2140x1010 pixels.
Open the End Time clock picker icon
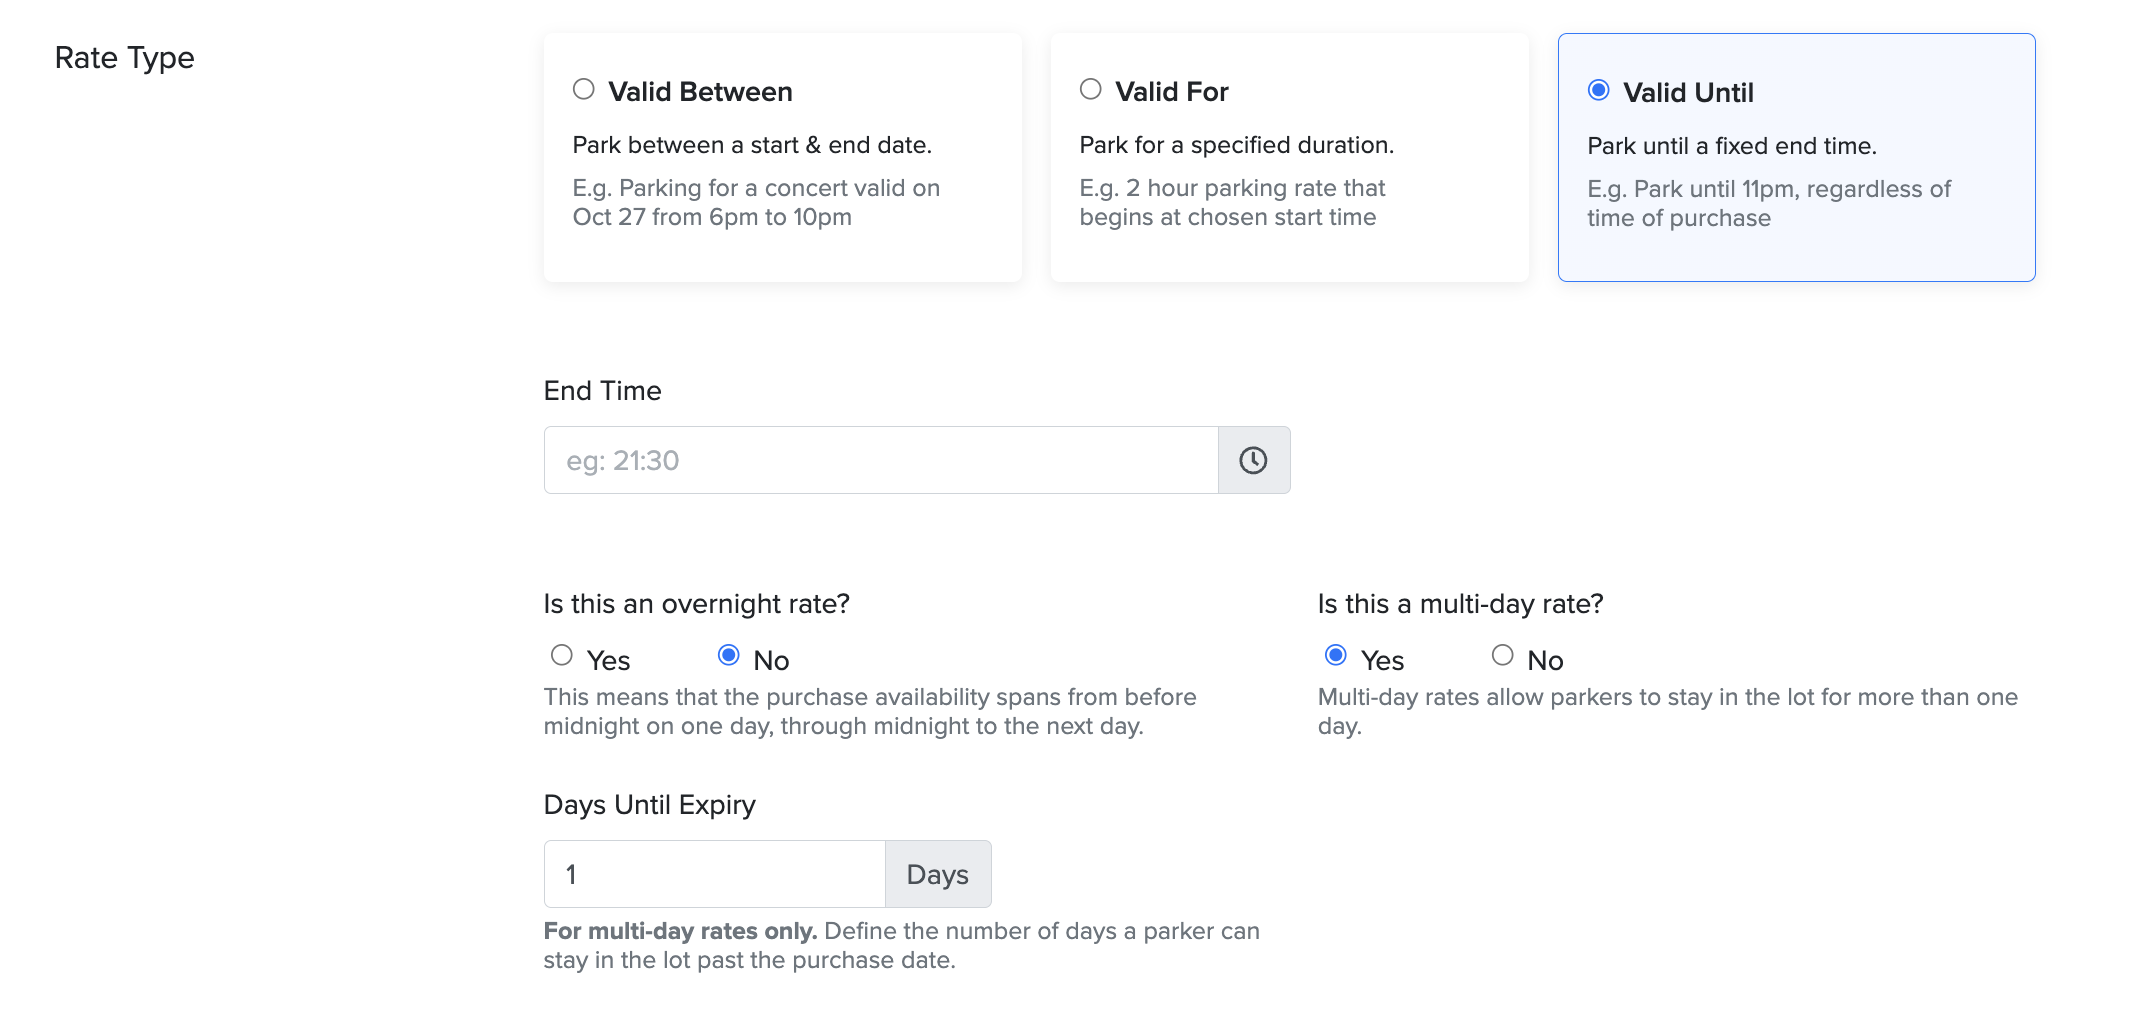click(1253, 460)
